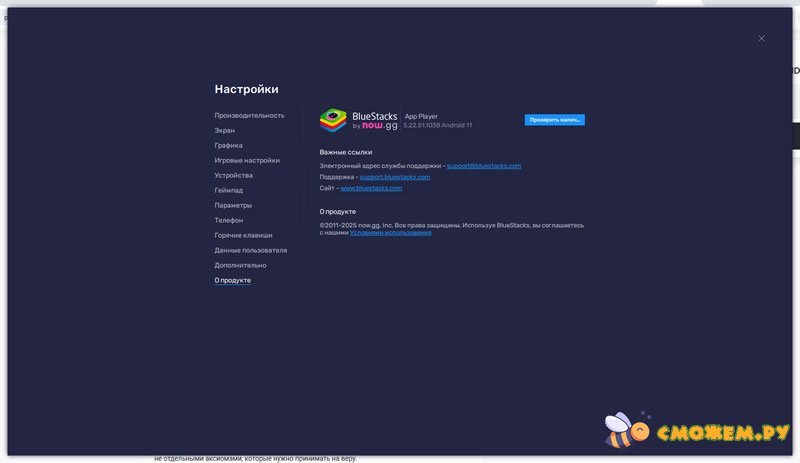Select Данные пользователя in the sidebar

click(250, 250)
